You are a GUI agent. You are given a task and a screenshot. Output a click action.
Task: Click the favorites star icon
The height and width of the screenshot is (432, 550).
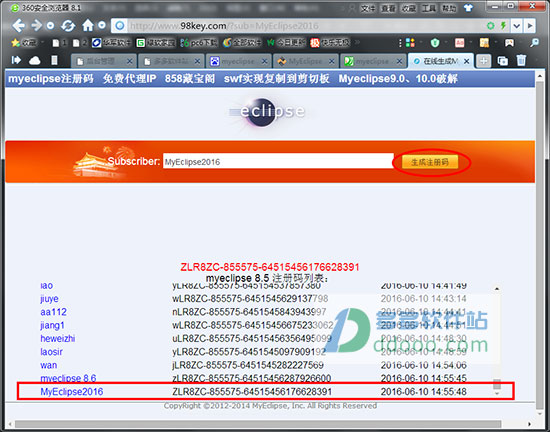click(15, 43)
